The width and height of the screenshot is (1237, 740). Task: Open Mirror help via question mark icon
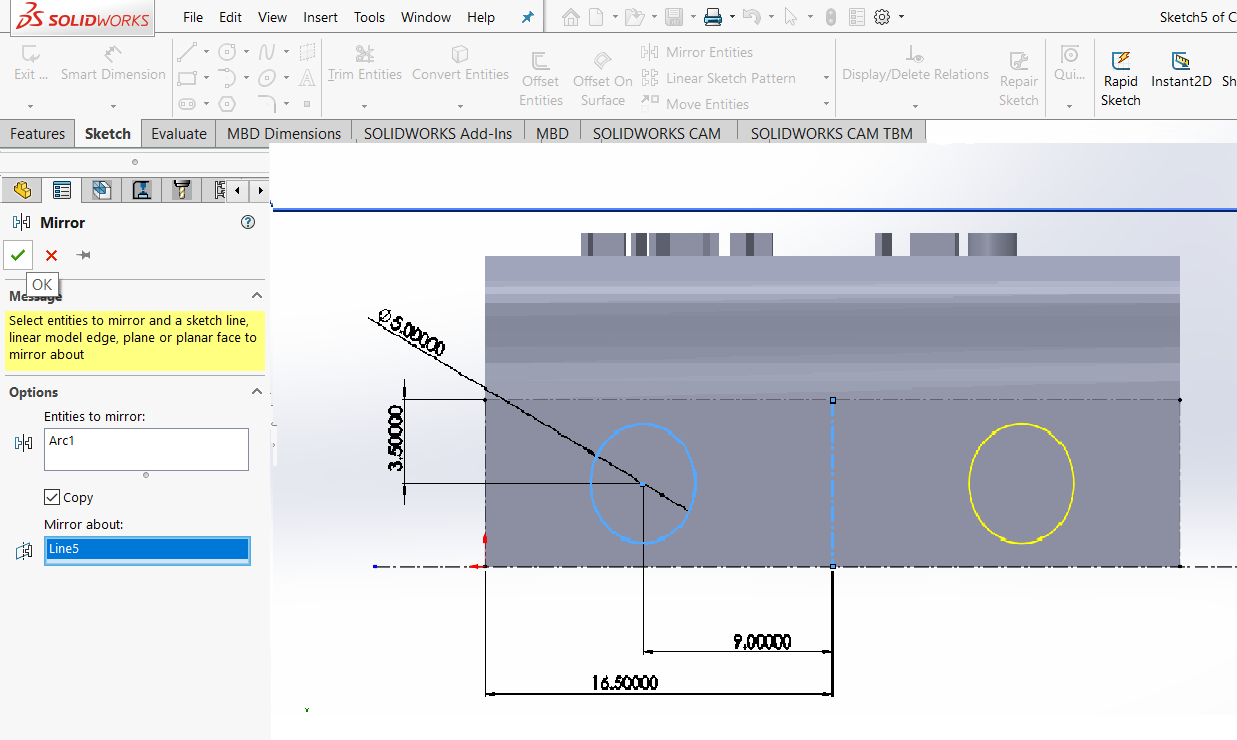(x=248, y=223)
